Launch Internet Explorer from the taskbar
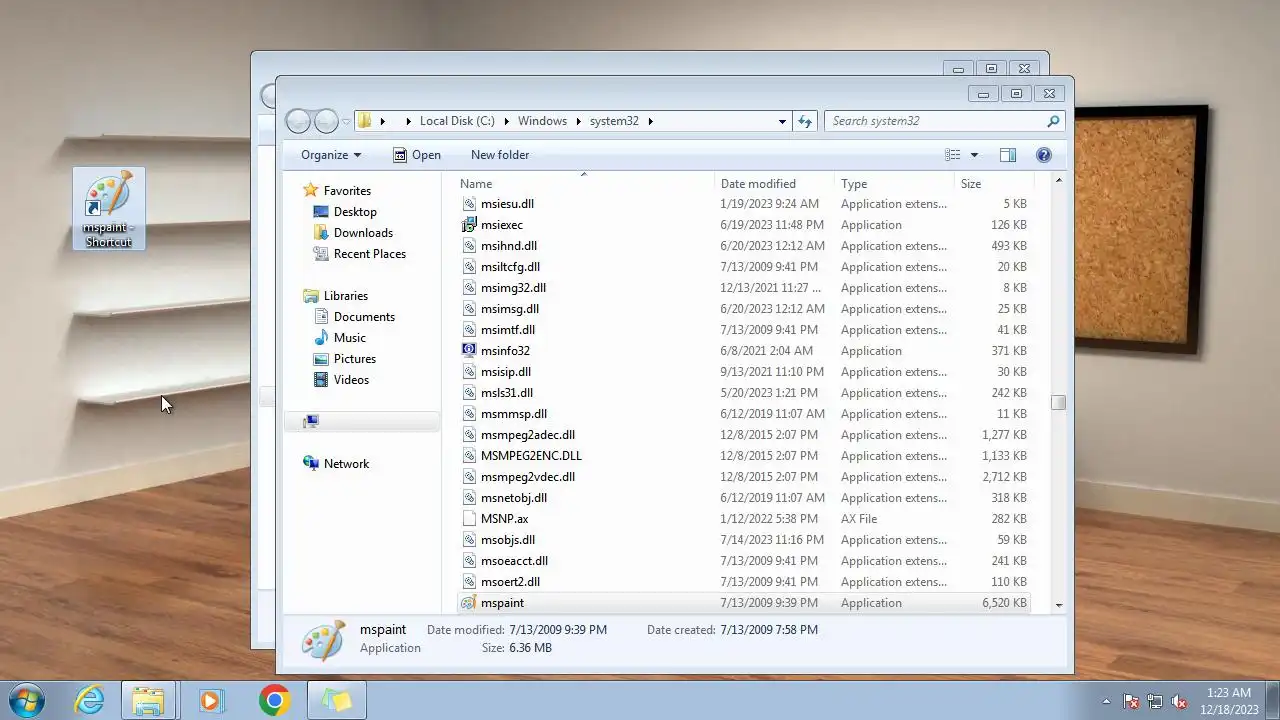This screenshot has width=1280, height=720. click(90, 700)
